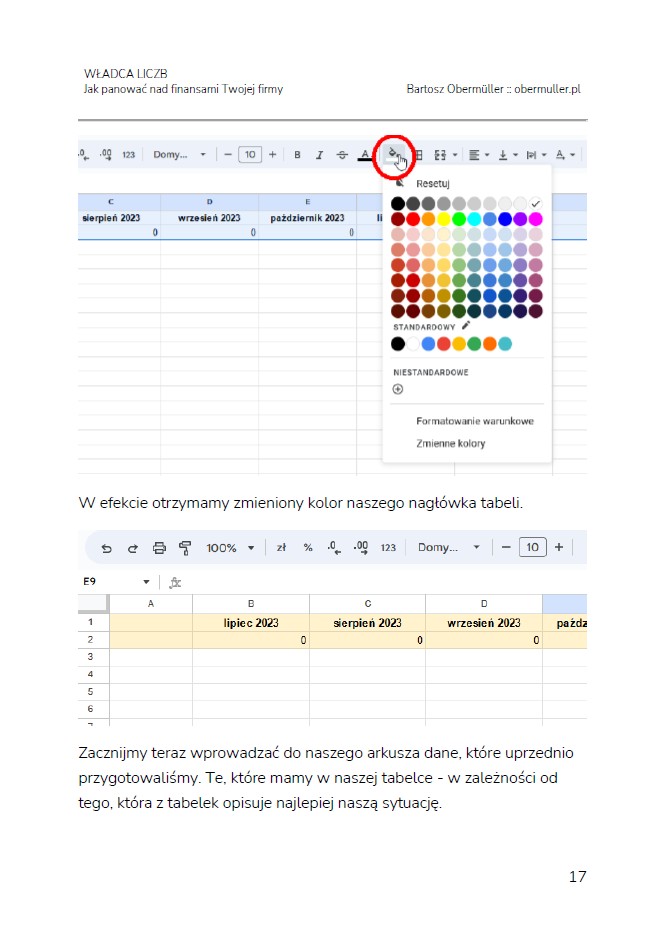Viewport: 667px width, 943px height.
Task: Open the text wrapping dropdown
Action: (536, 155)
